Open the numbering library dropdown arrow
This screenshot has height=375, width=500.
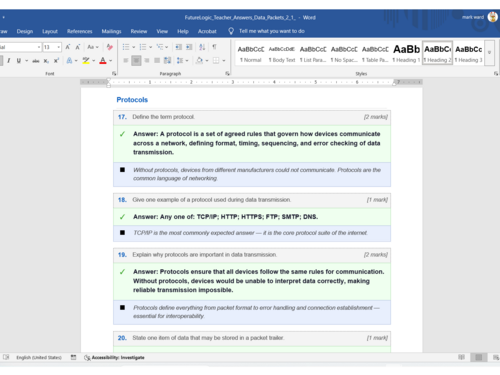point(151,47)
